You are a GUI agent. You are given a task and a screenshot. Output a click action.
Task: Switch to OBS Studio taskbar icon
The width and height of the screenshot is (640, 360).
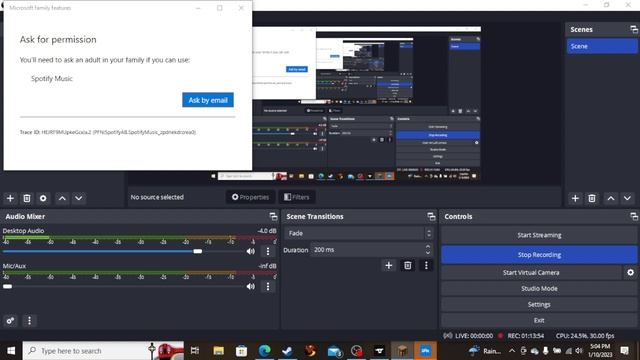(x=357, y=351)
